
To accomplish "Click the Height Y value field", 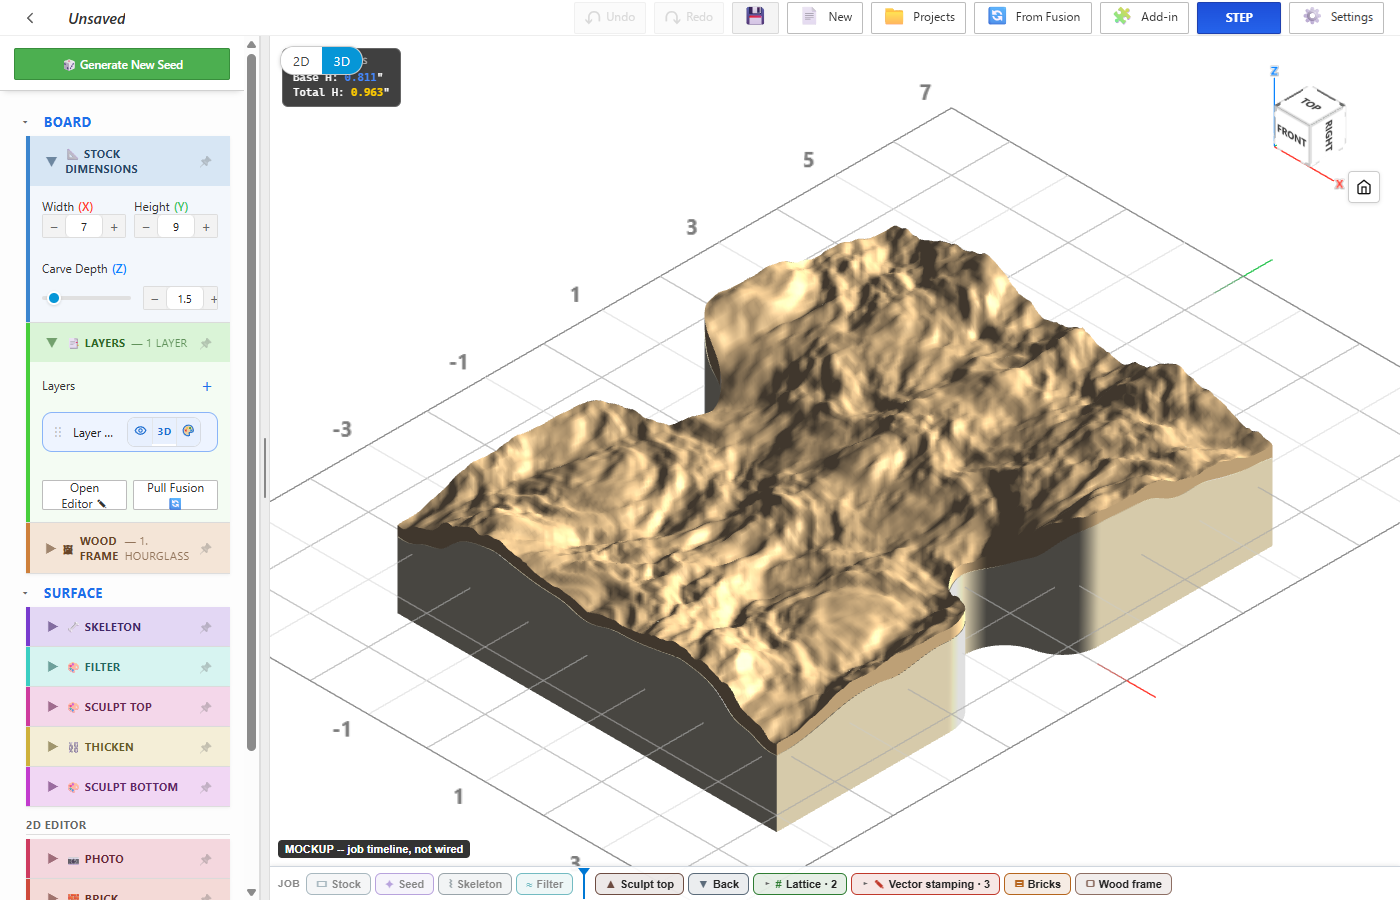I will (x=176, y=227).
